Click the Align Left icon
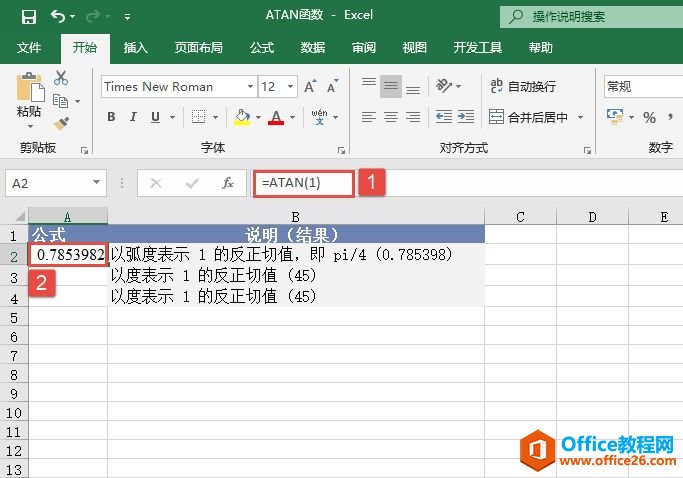This screenshot has width=683, height=478. pos(369,117)
